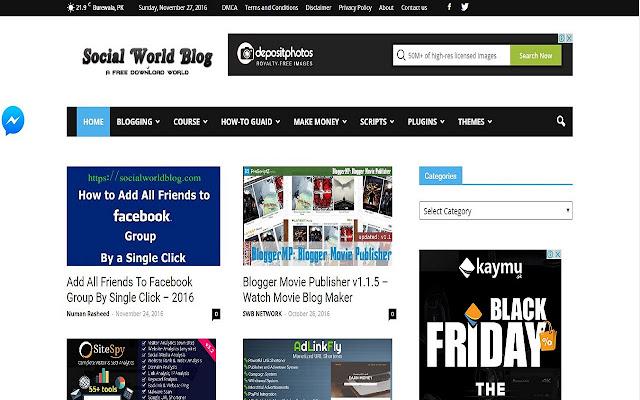Expand the COURSE menu

coord(190,122)
